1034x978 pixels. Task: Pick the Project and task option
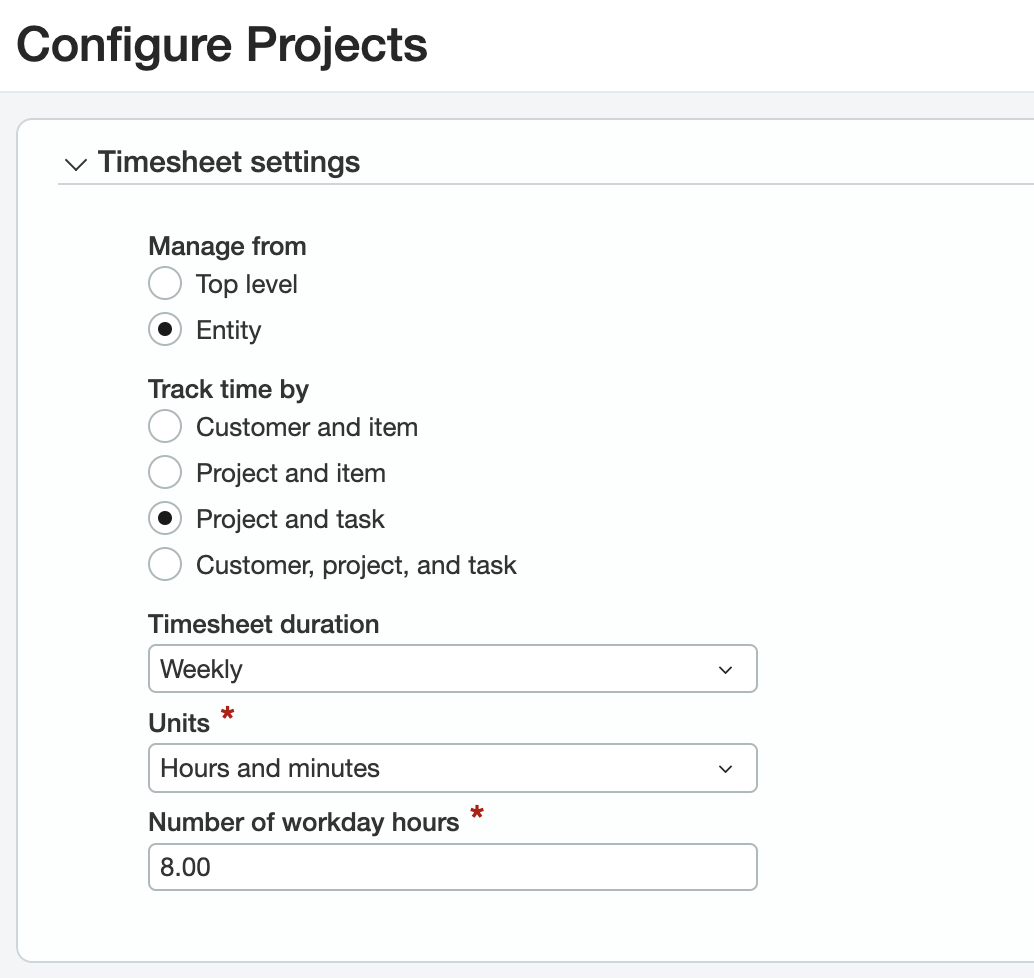(x=164, y=518)
